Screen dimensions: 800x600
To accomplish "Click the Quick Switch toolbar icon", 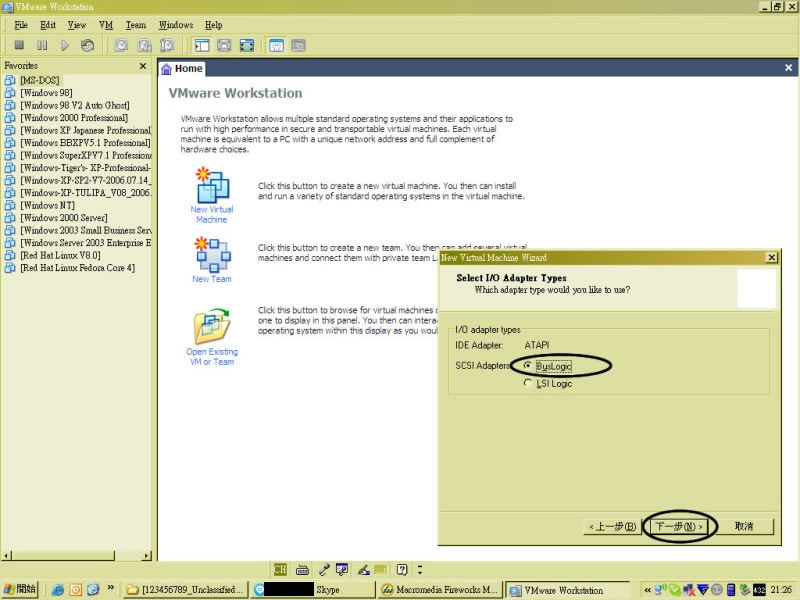I will pos(224,45).
